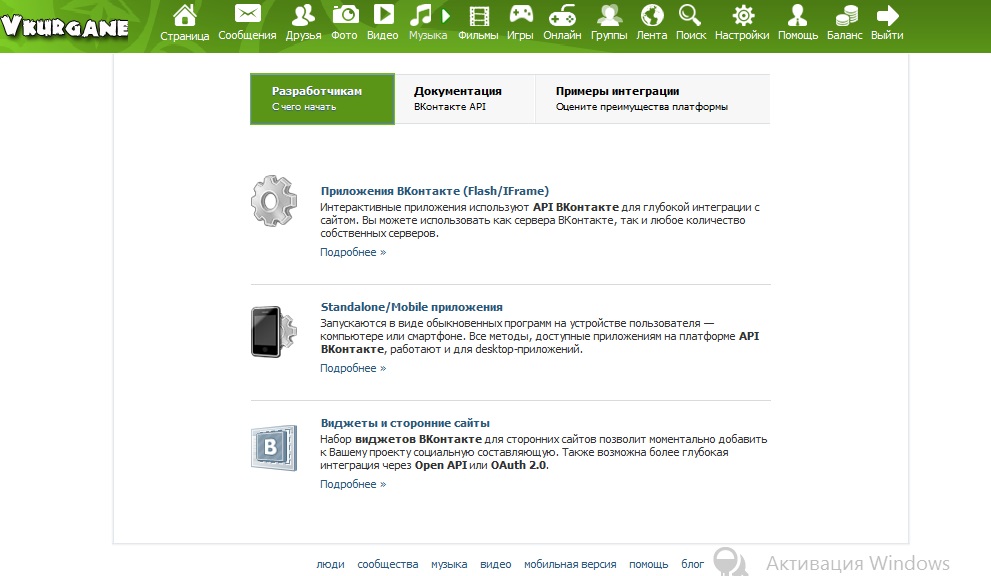This screenshot has height=576, width=991.
Task: Click Подробнее under Flash/IFrame apps
Action: 353,252
